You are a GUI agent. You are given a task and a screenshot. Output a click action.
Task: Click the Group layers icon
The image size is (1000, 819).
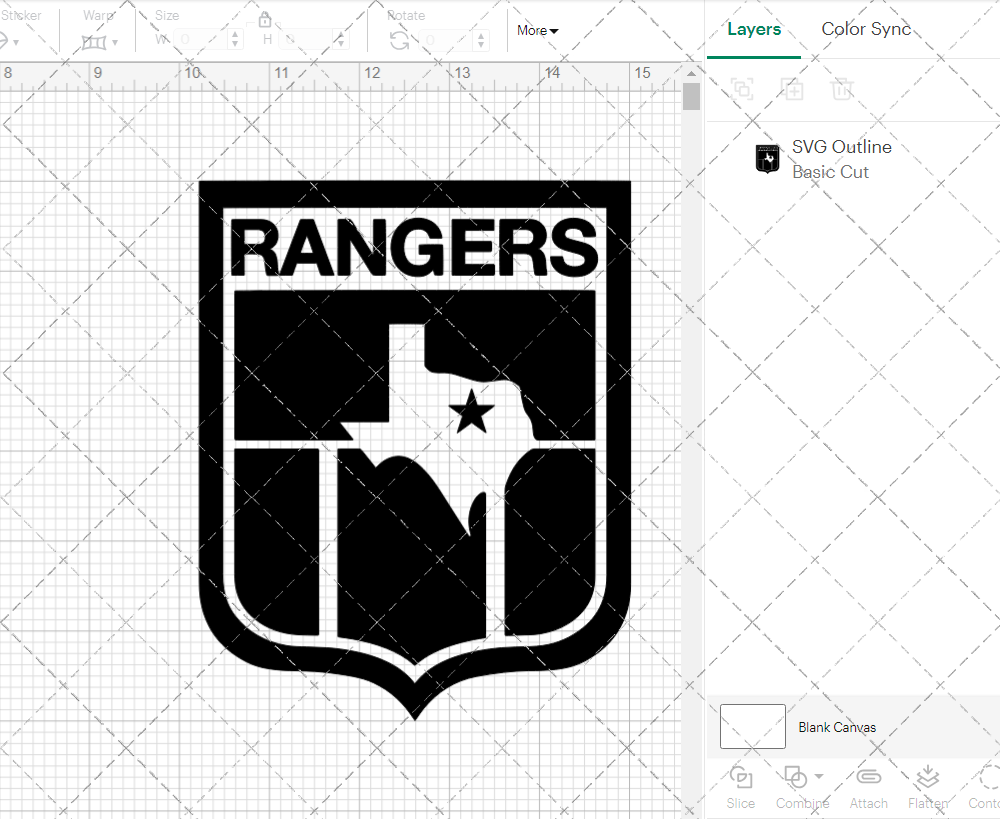click(x=741, y=89)
